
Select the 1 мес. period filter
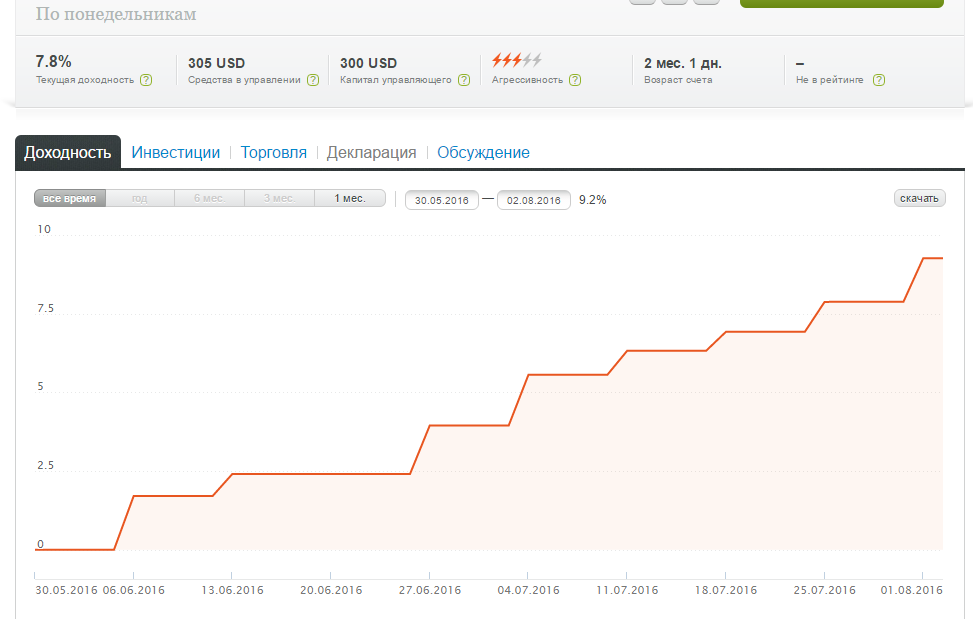point(350,198)
